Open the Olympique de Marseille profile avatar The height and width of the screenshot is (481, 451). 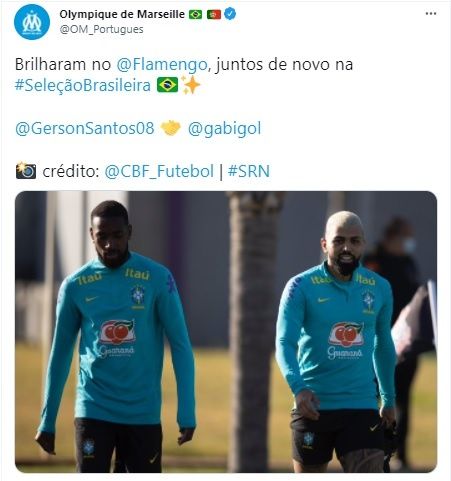coord(32,22)
